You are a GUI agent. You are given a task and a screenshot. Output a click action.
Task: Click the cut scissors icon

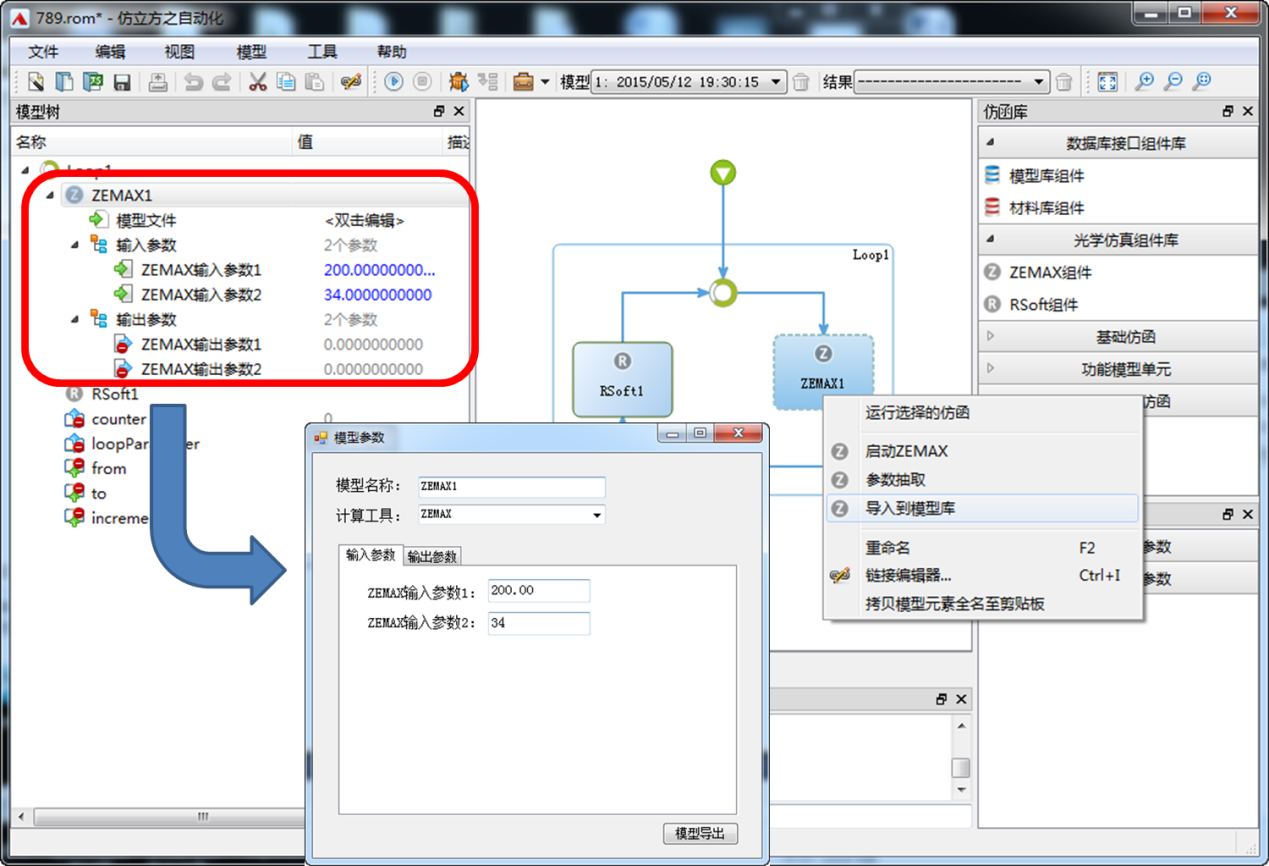[x=258, y=82]
